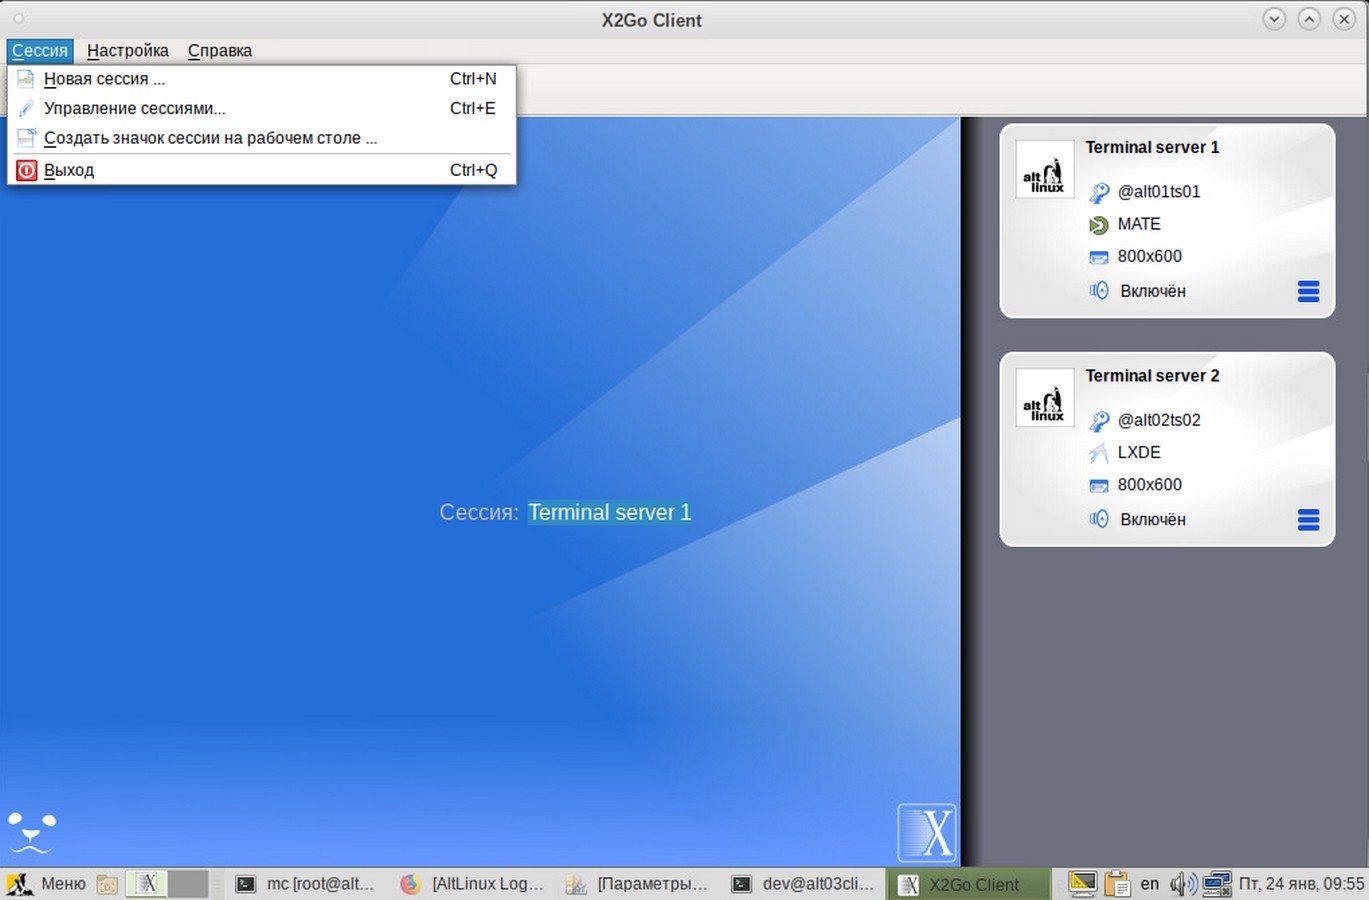Click the LXDE desktop icon
Image resolution: width=1369 pixels, height=900 pixels.
click(x=1099, y=453)
